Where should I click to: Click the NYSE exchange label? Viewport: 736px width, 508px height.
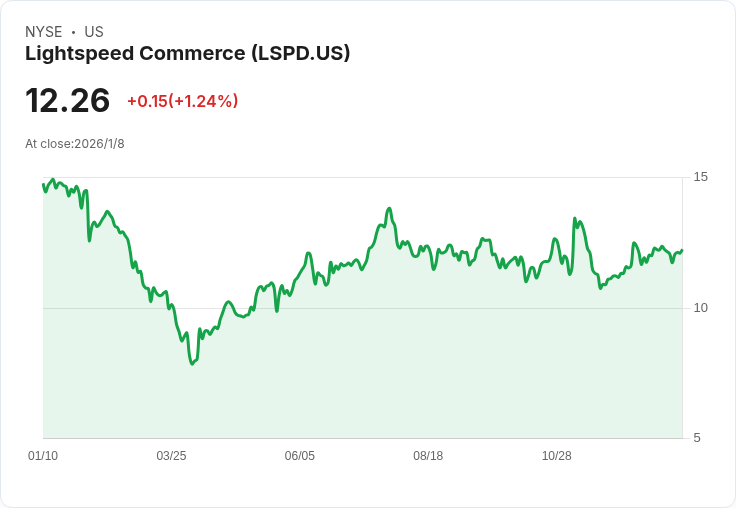44,32
